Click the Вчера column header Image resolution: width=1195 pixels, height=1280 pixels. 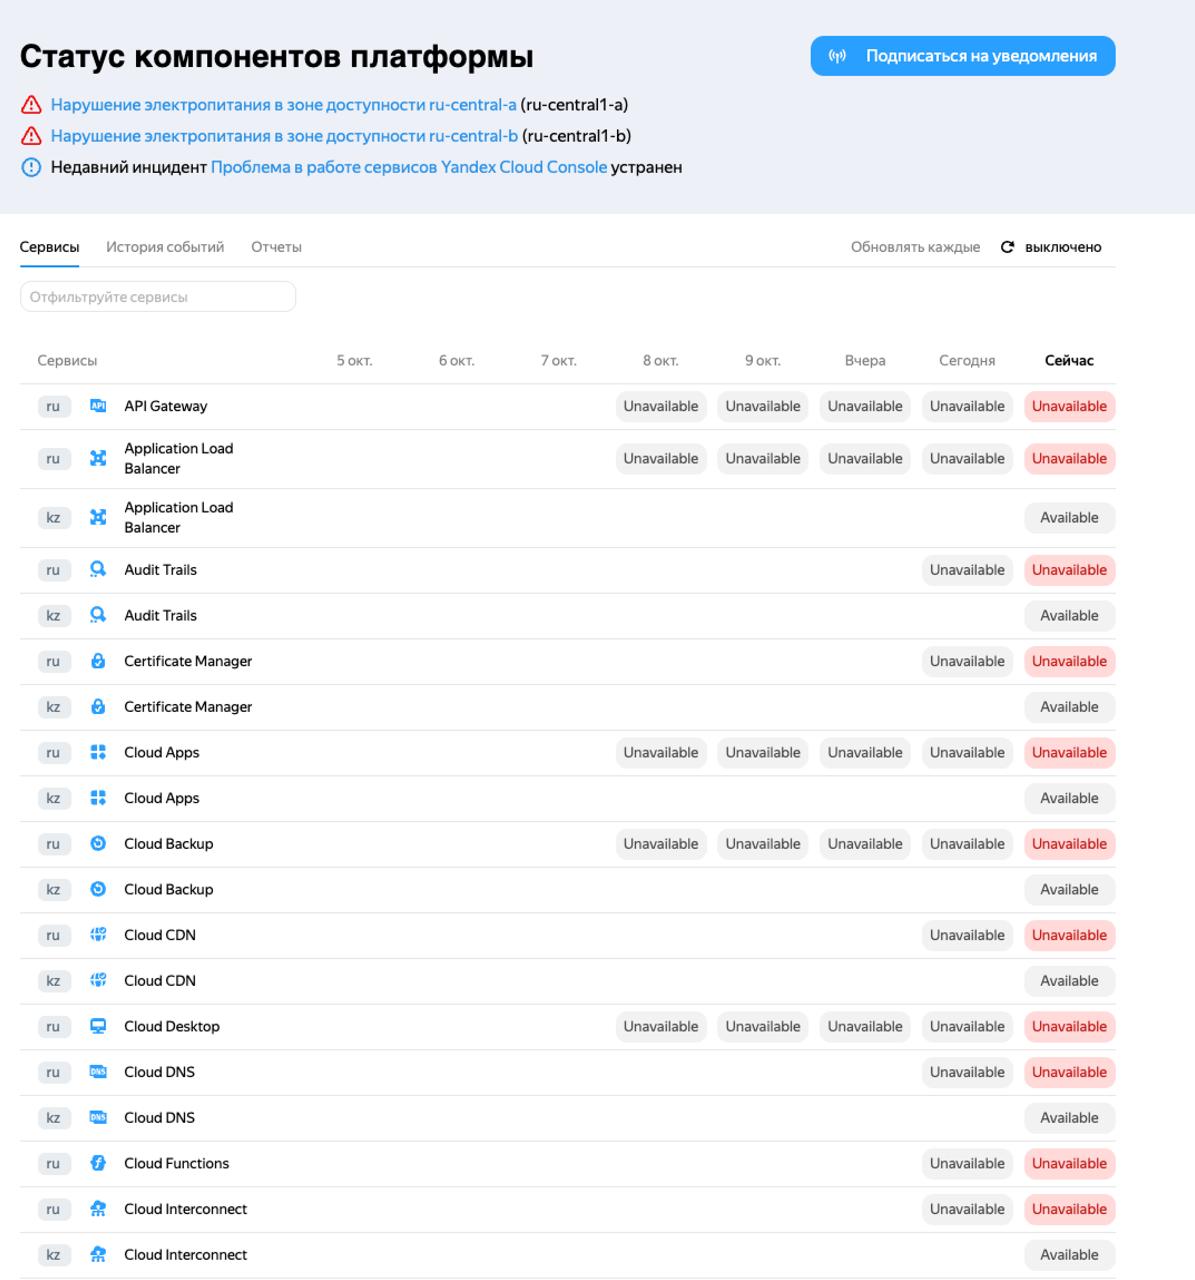865,361
